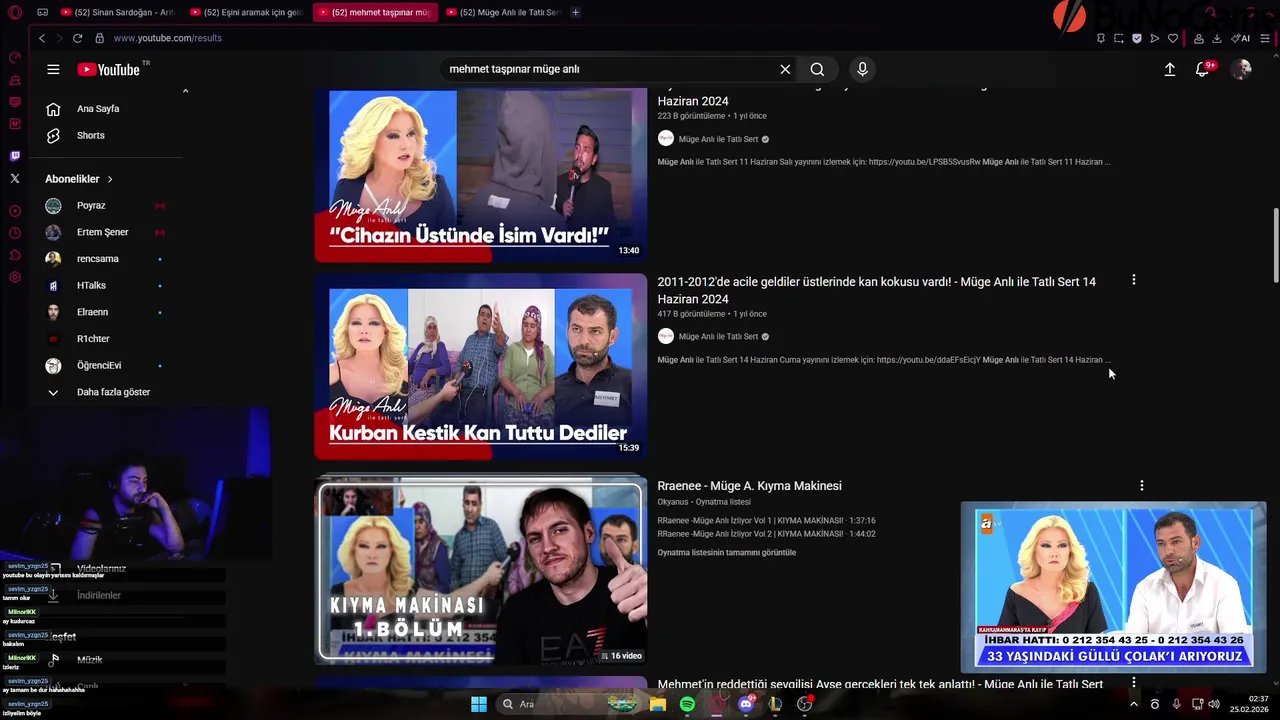This screenshot has width=1280, height=720.
Task: Play 'Cihazın Üstünde İsim Vardı!' thumbnail
Action: 481,175
